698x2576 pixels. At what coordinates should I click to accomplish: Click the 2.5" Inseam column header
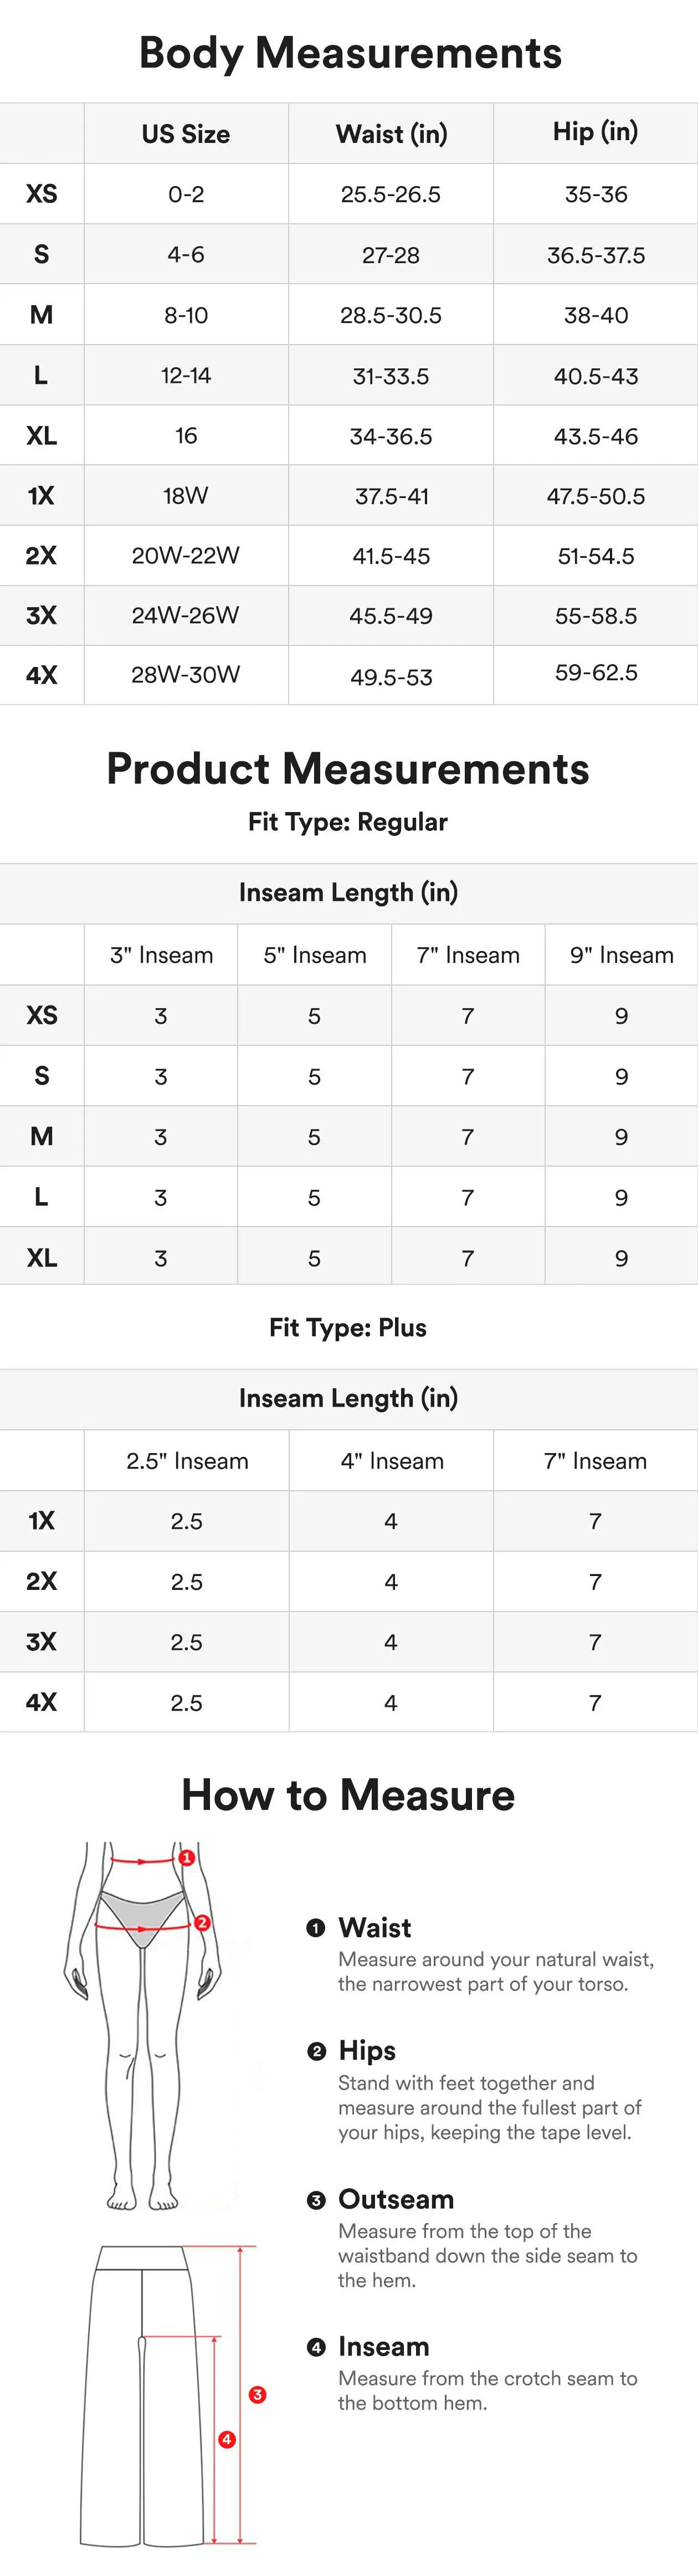pyautogui.click(x=187, y=1461)
